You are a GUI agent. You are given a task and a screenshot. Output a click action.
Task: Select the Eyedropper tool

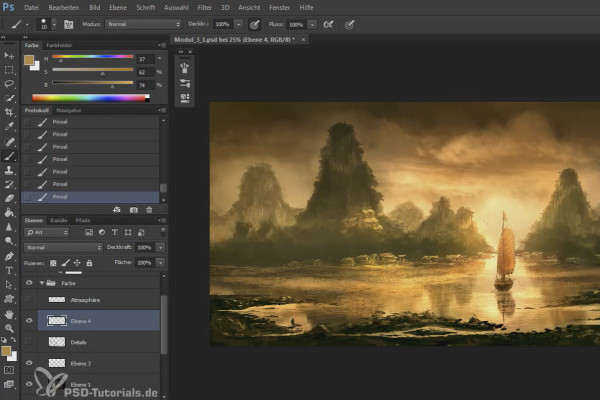[x=9, y=126]
